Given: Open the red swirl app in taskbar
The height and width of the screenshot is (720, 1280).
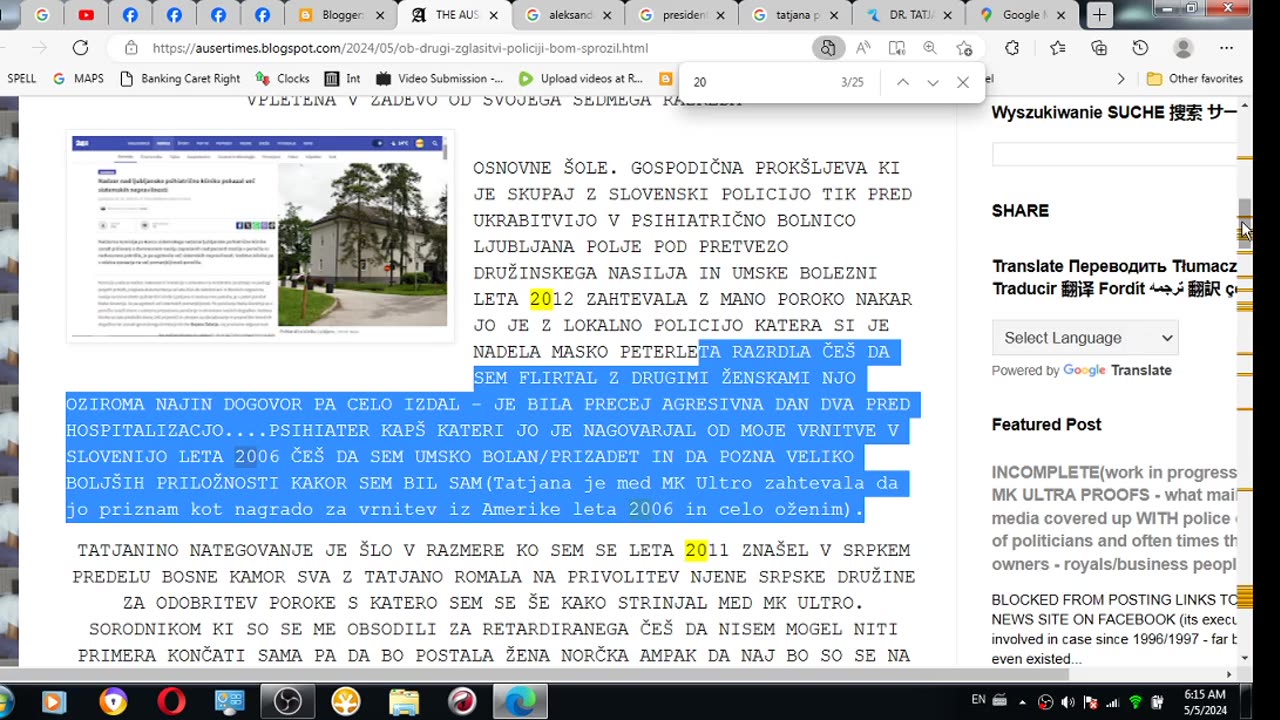Looking at the screenshot, I should click(462, 702).
